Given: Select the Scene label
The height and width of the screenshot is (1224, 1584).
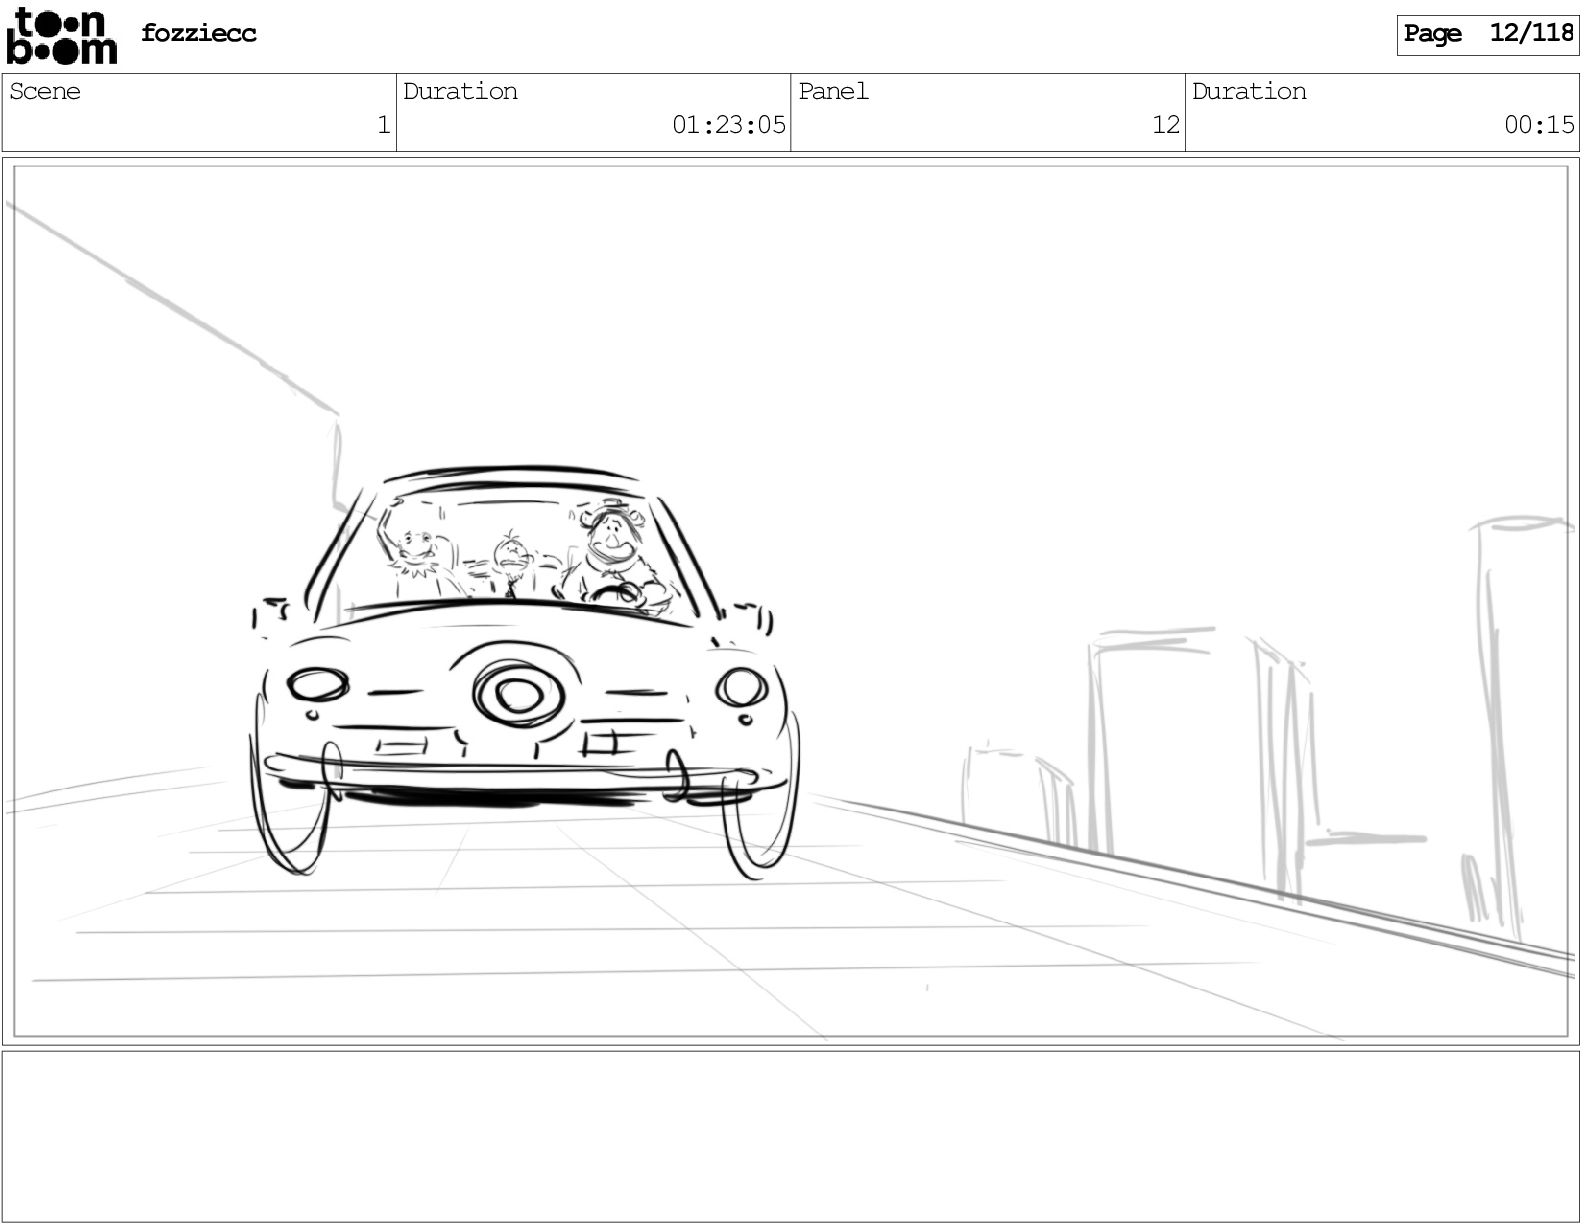Looking at the screenshot, I should coord(45,91).
